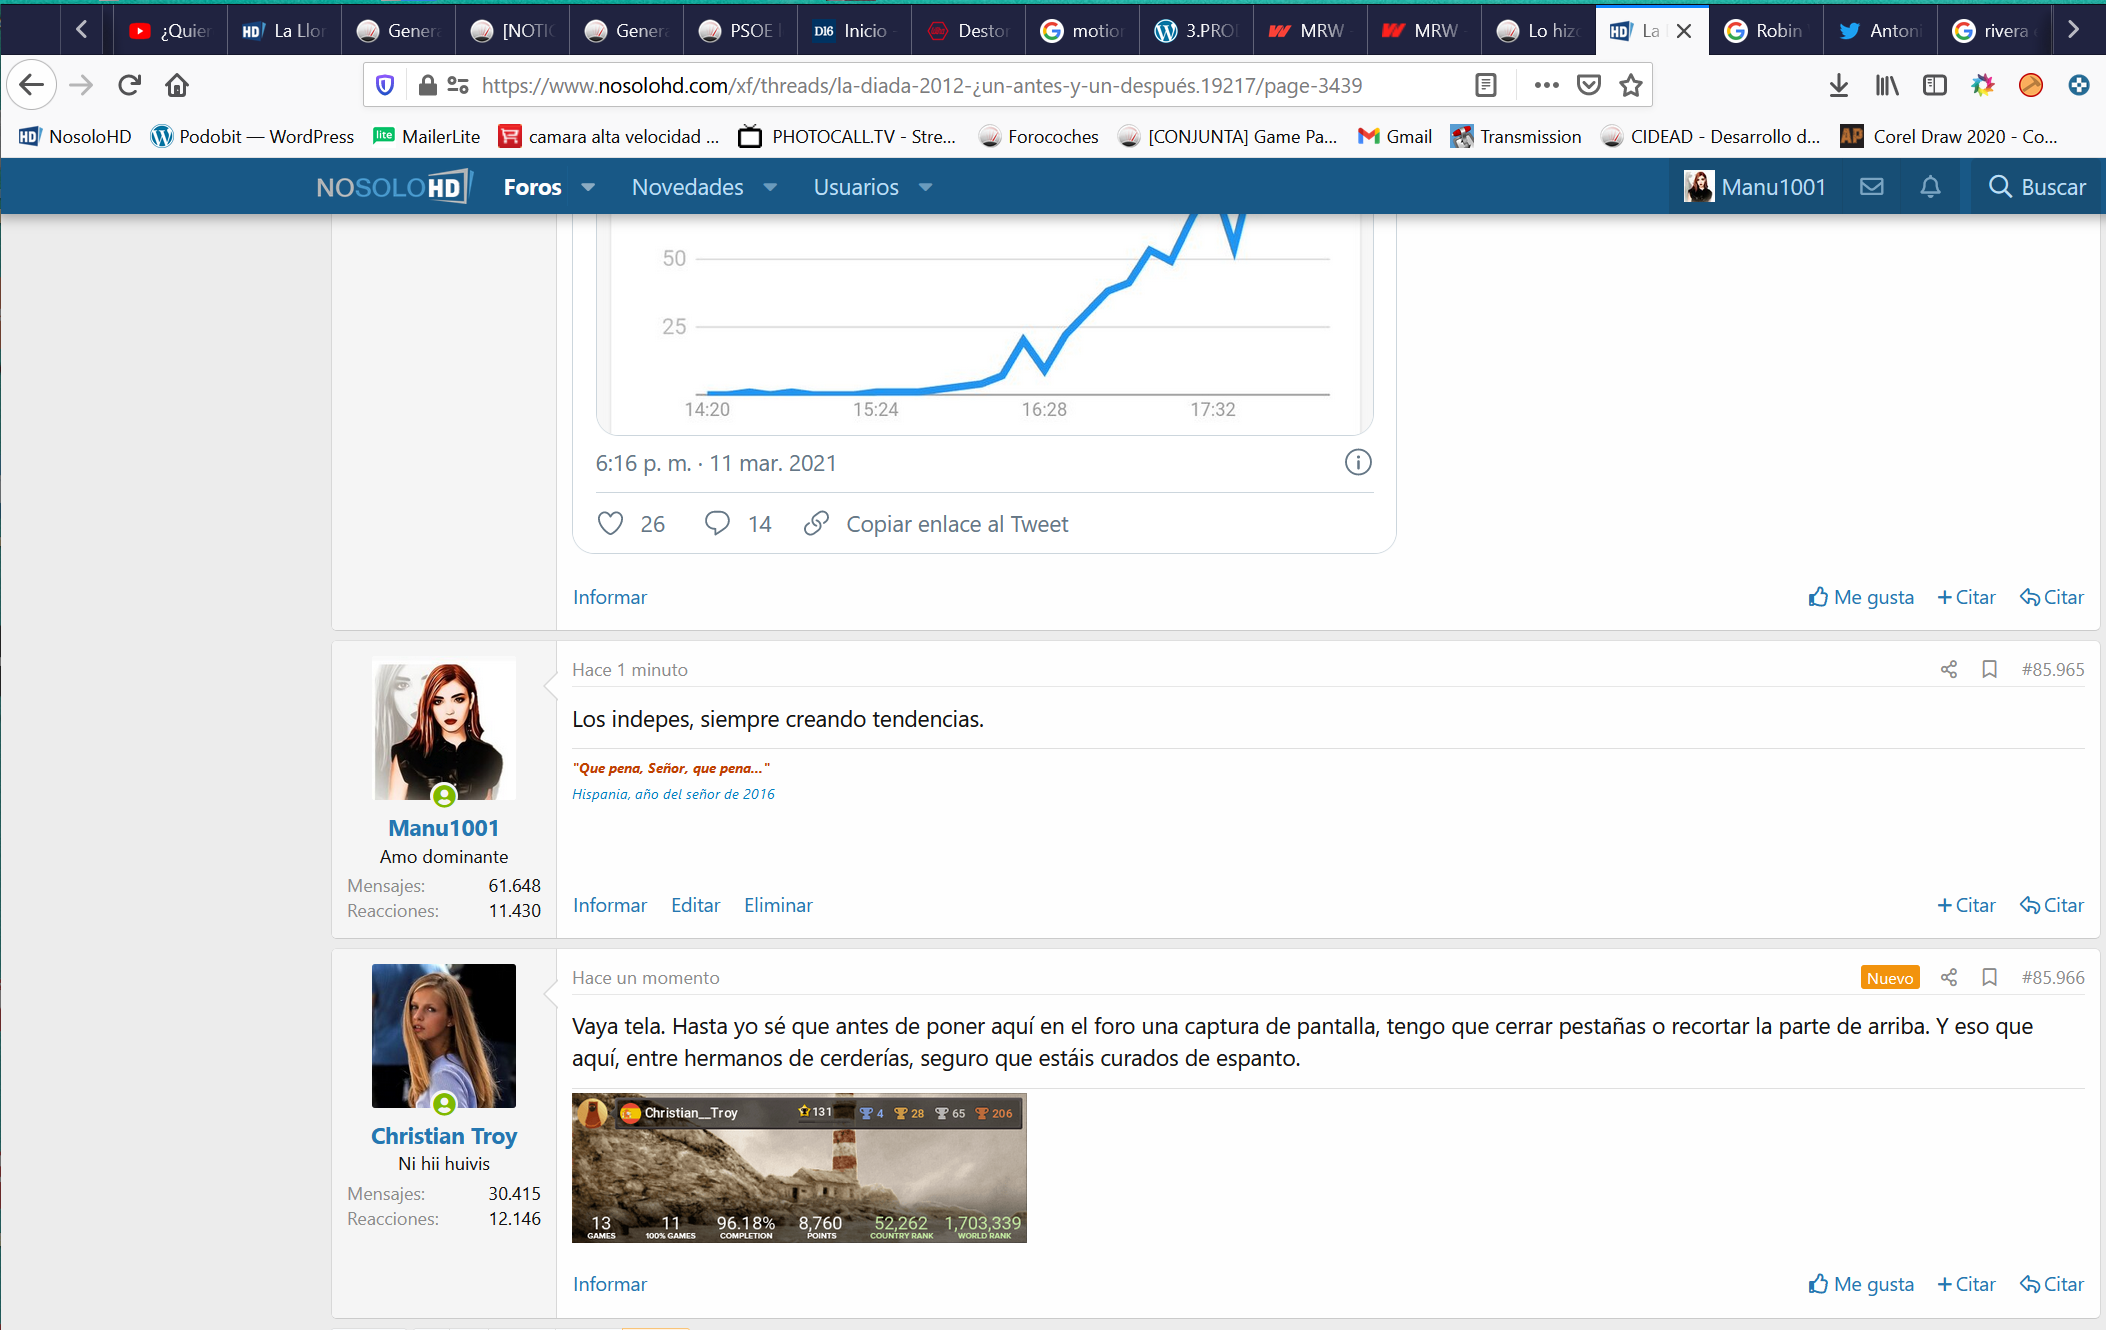2106x1330 pixels.
Task: Close the active browser tab
Action: (x=1684, y=31)
